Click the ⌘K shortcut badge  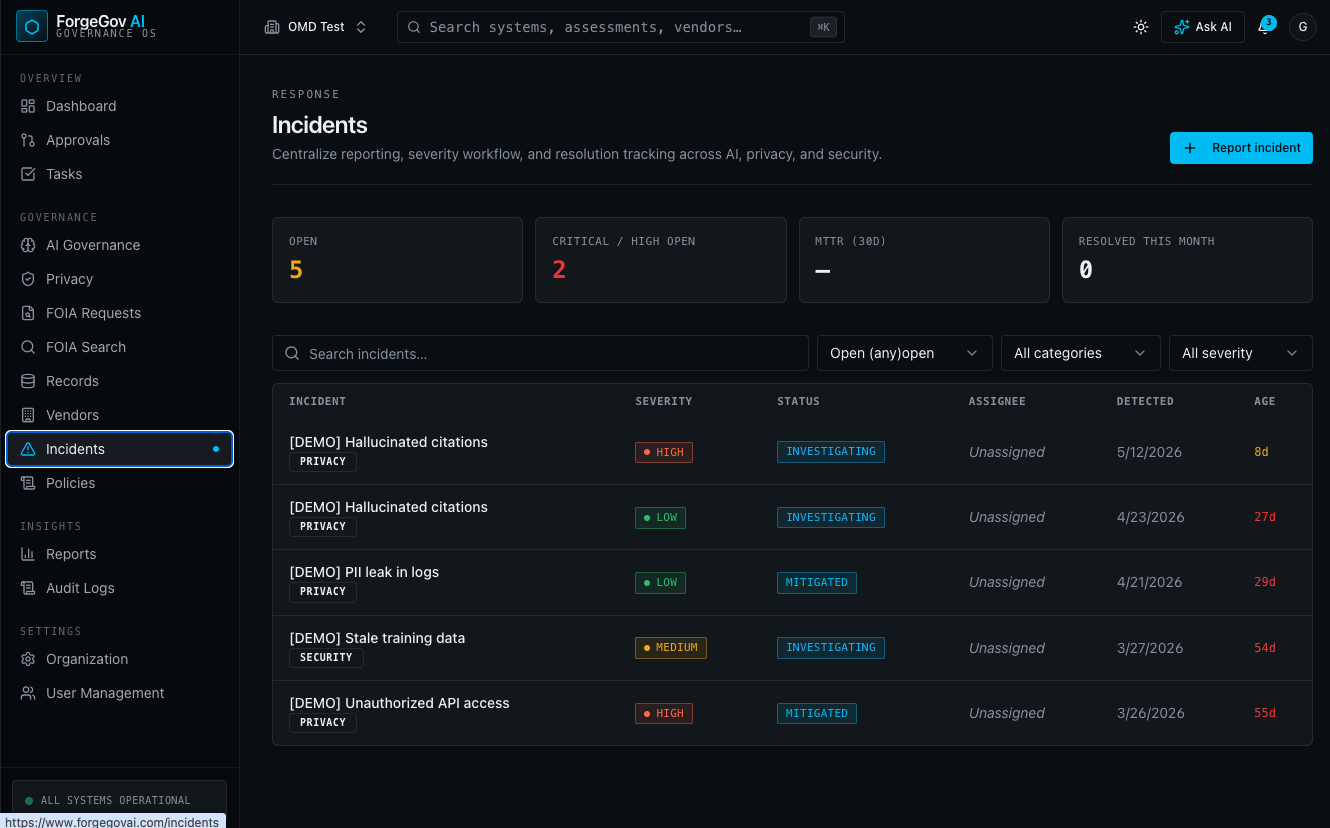coord(823,27)
